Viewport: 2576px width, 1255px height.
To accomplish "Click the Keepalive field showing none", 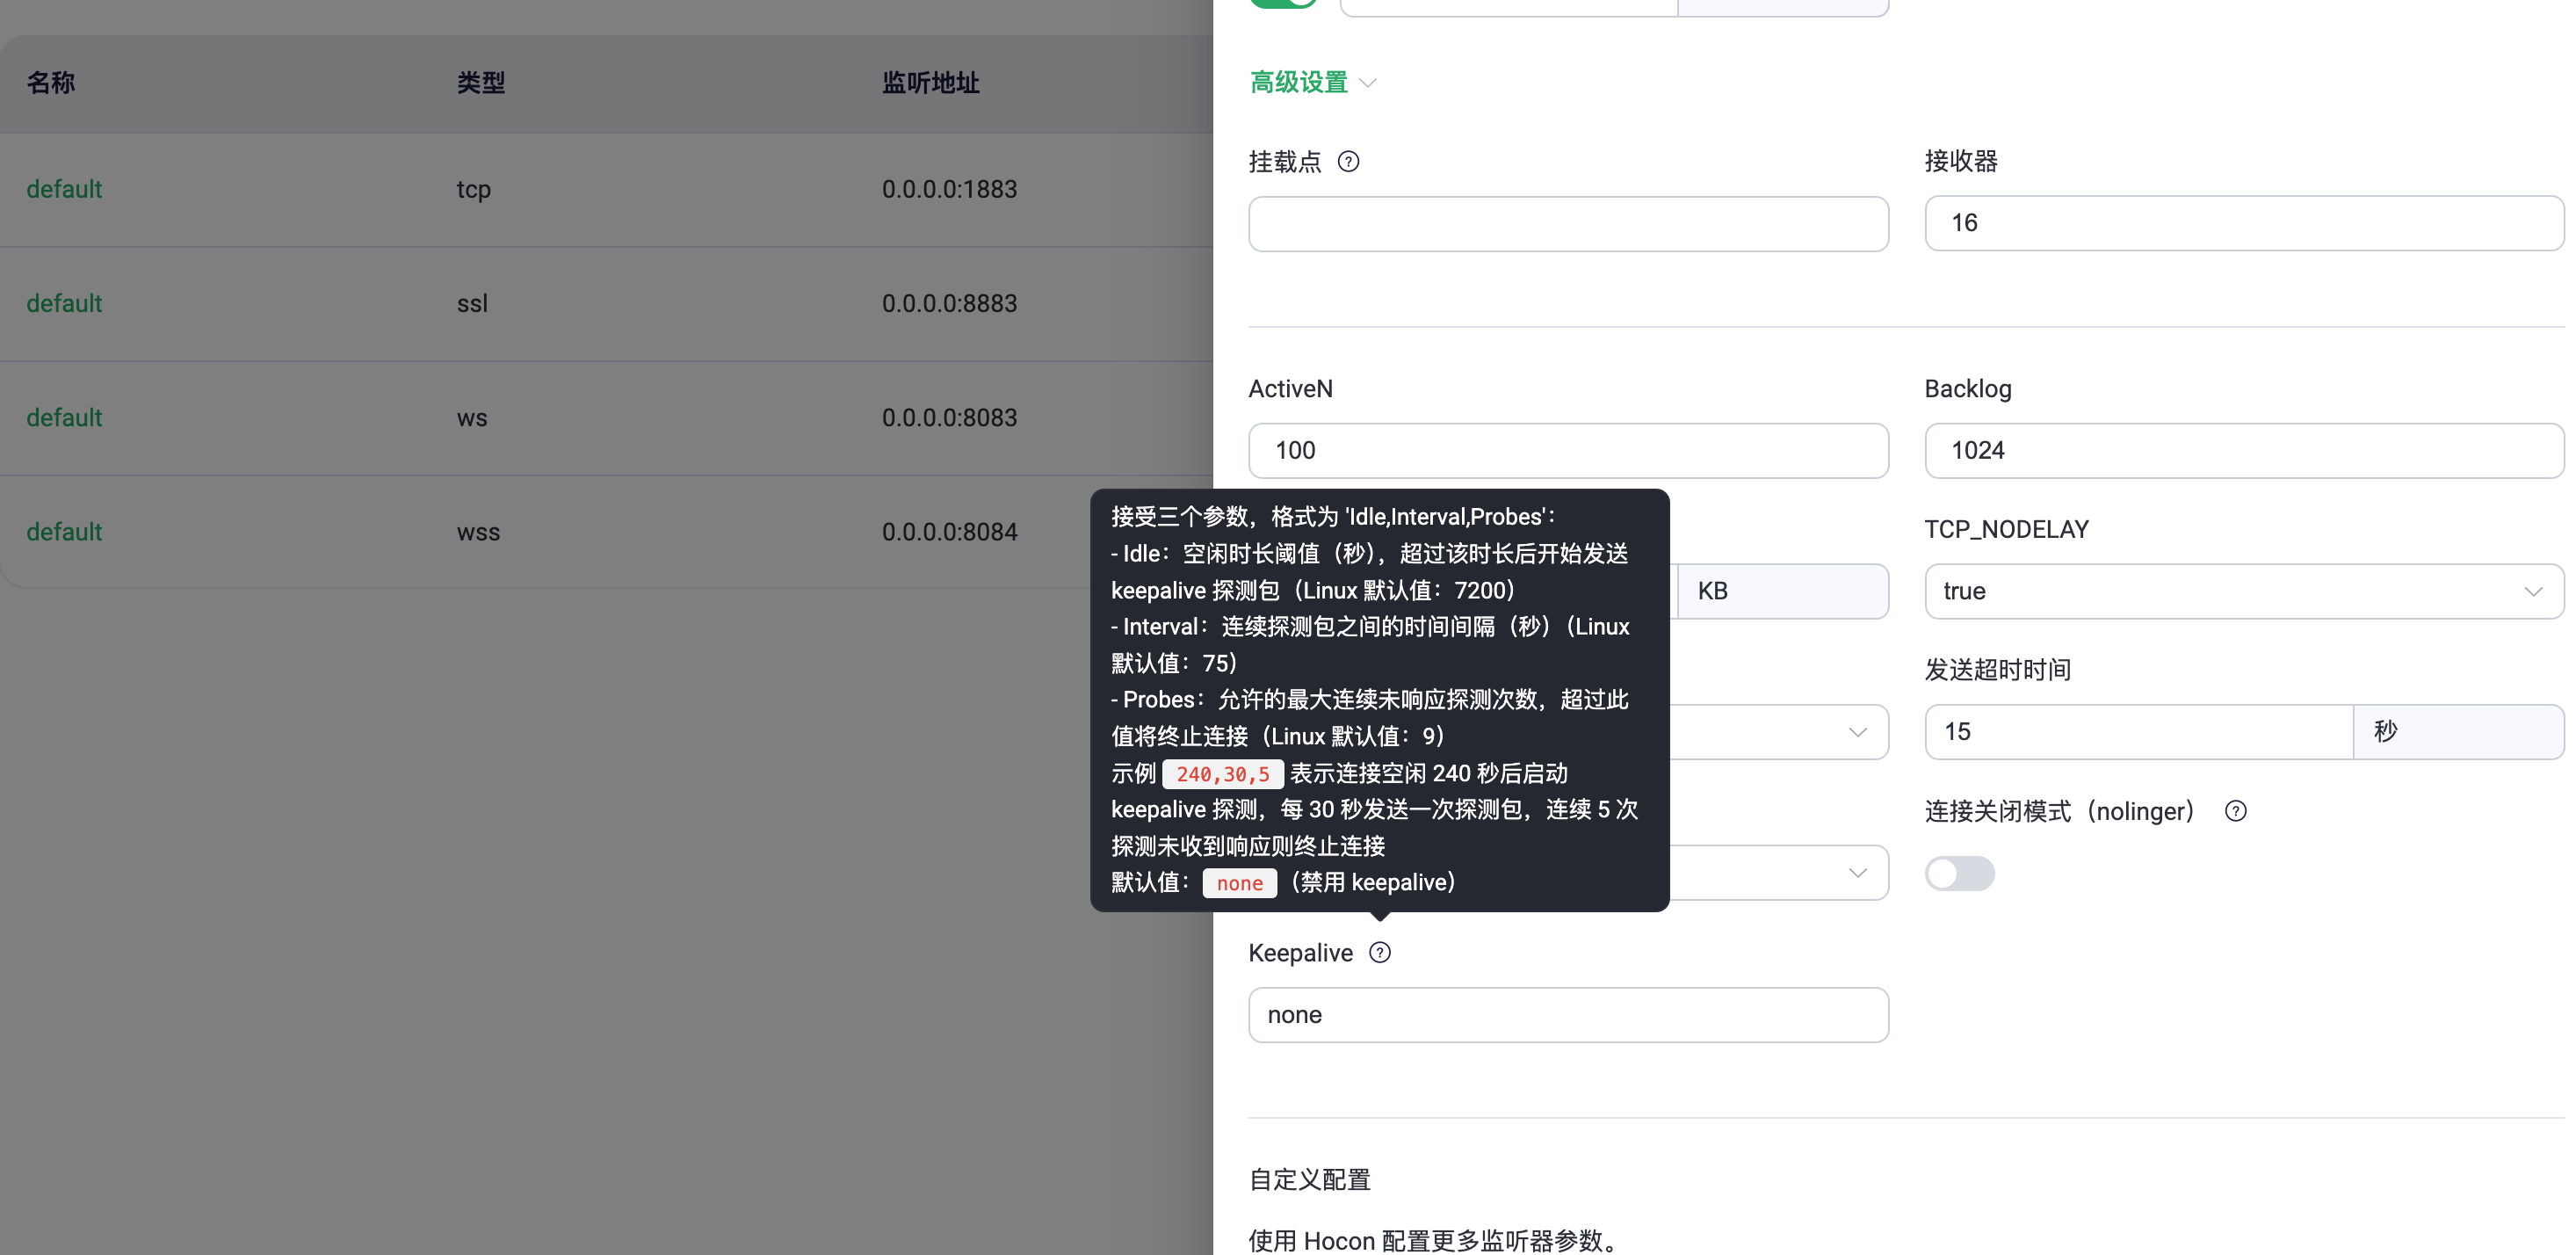I will pos(1568,1015).
